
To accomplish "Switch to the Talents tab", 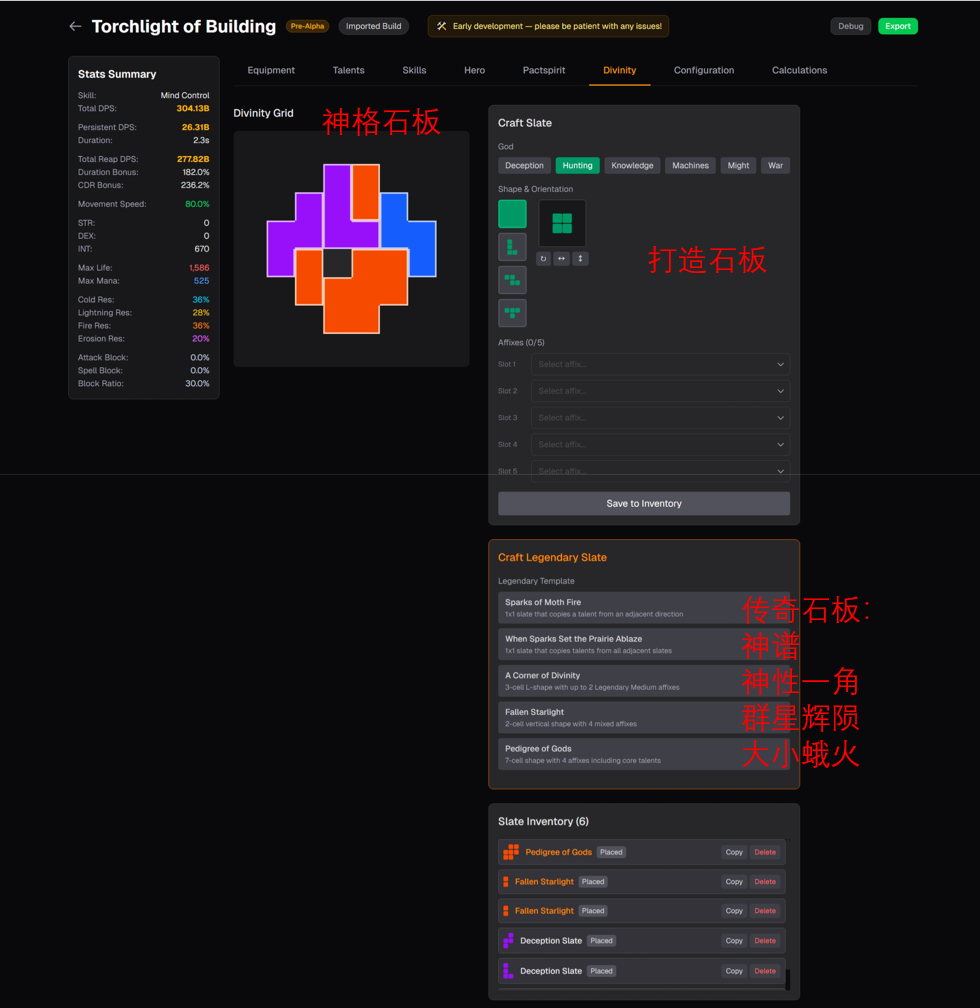I will 348,71.
